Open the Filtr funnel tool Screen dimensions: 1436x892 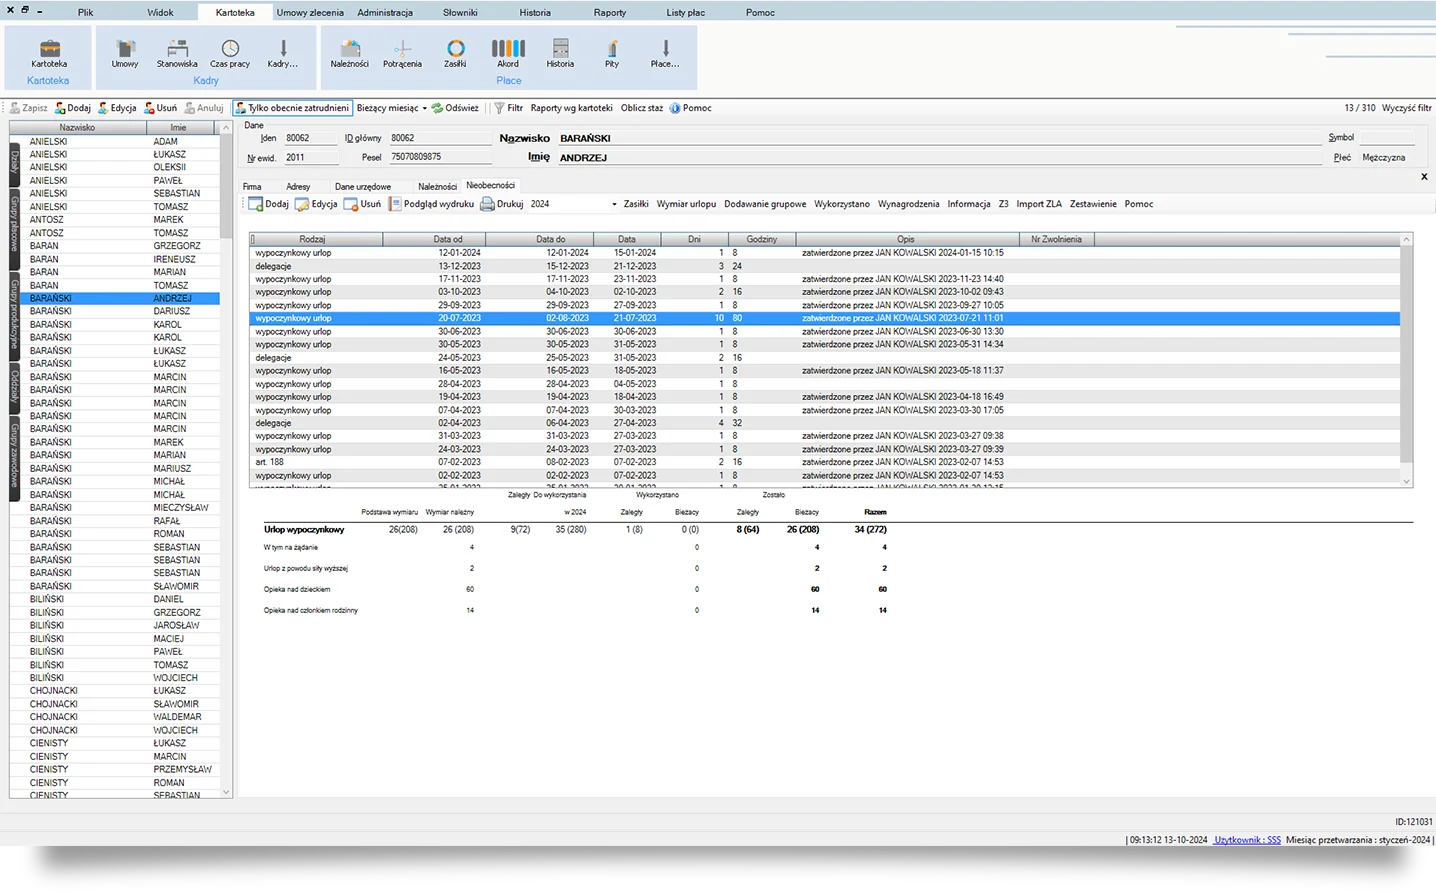(509, 108)
